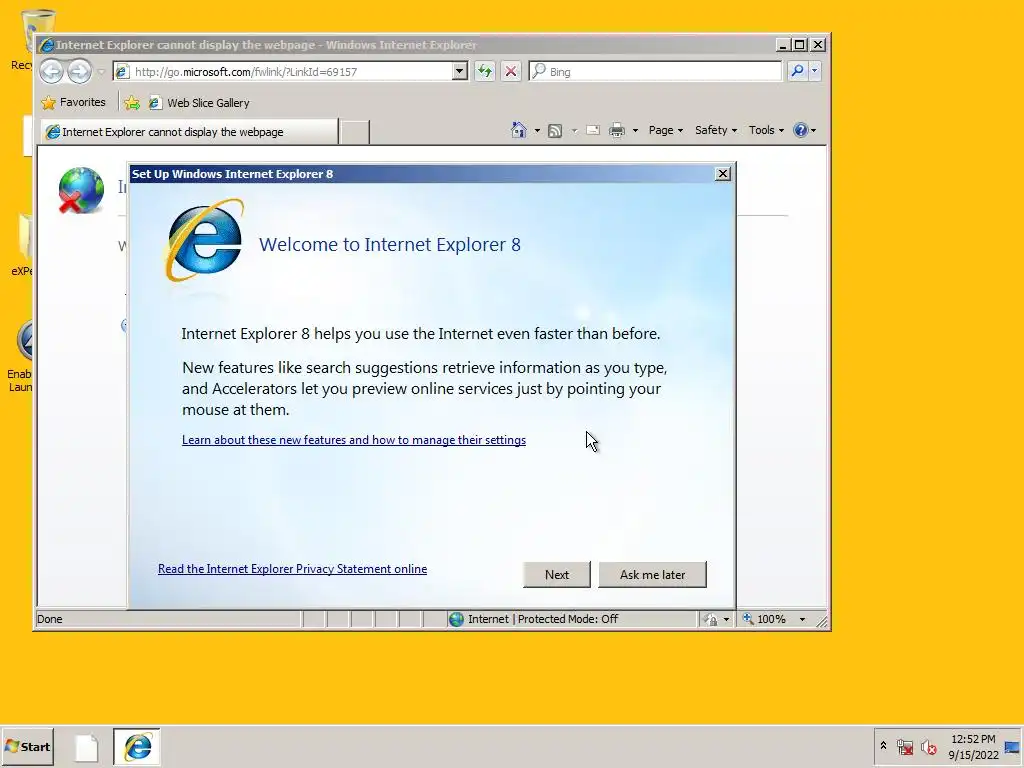Open the Page menu
The image size is (1024, 768).
(665, 130)
